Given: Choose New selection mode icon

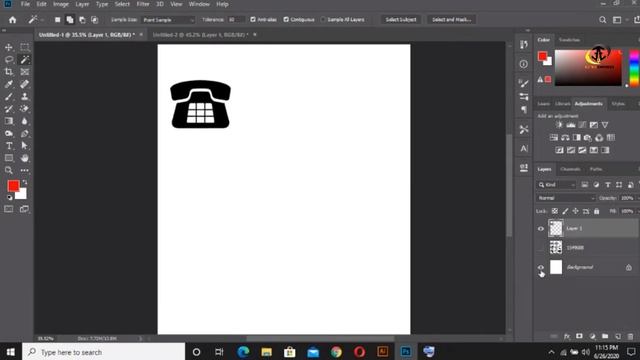Looking at the screenshot, I should [x=58, y=20].
